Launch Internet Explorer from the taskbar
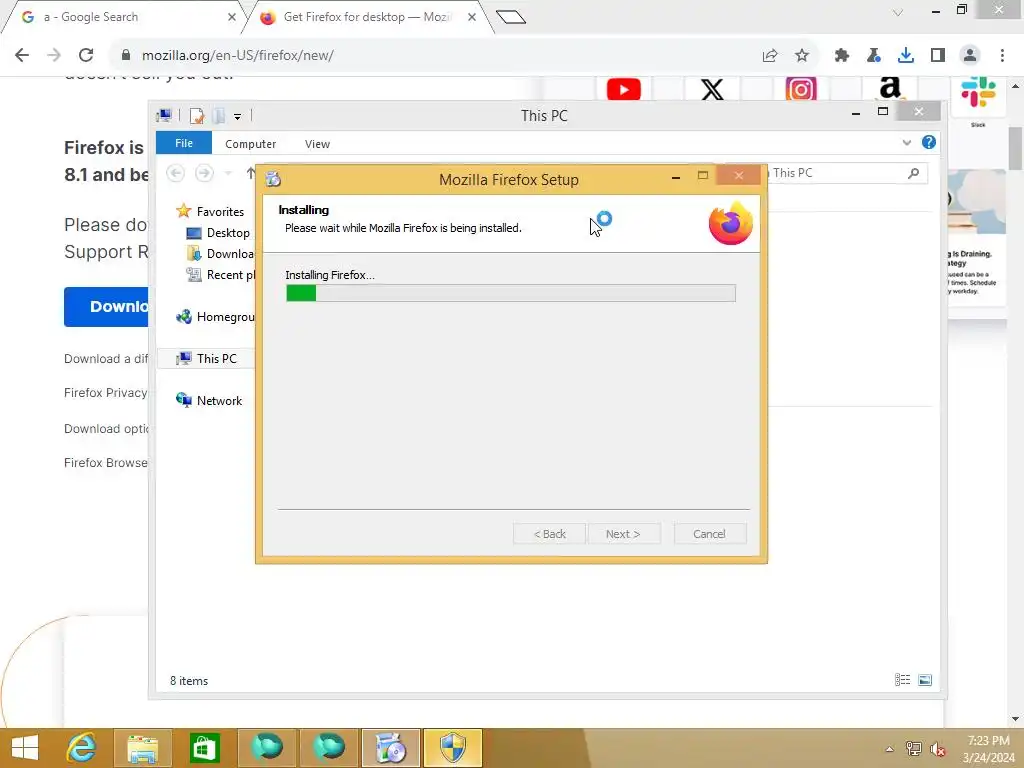 [x=82, y=748]
